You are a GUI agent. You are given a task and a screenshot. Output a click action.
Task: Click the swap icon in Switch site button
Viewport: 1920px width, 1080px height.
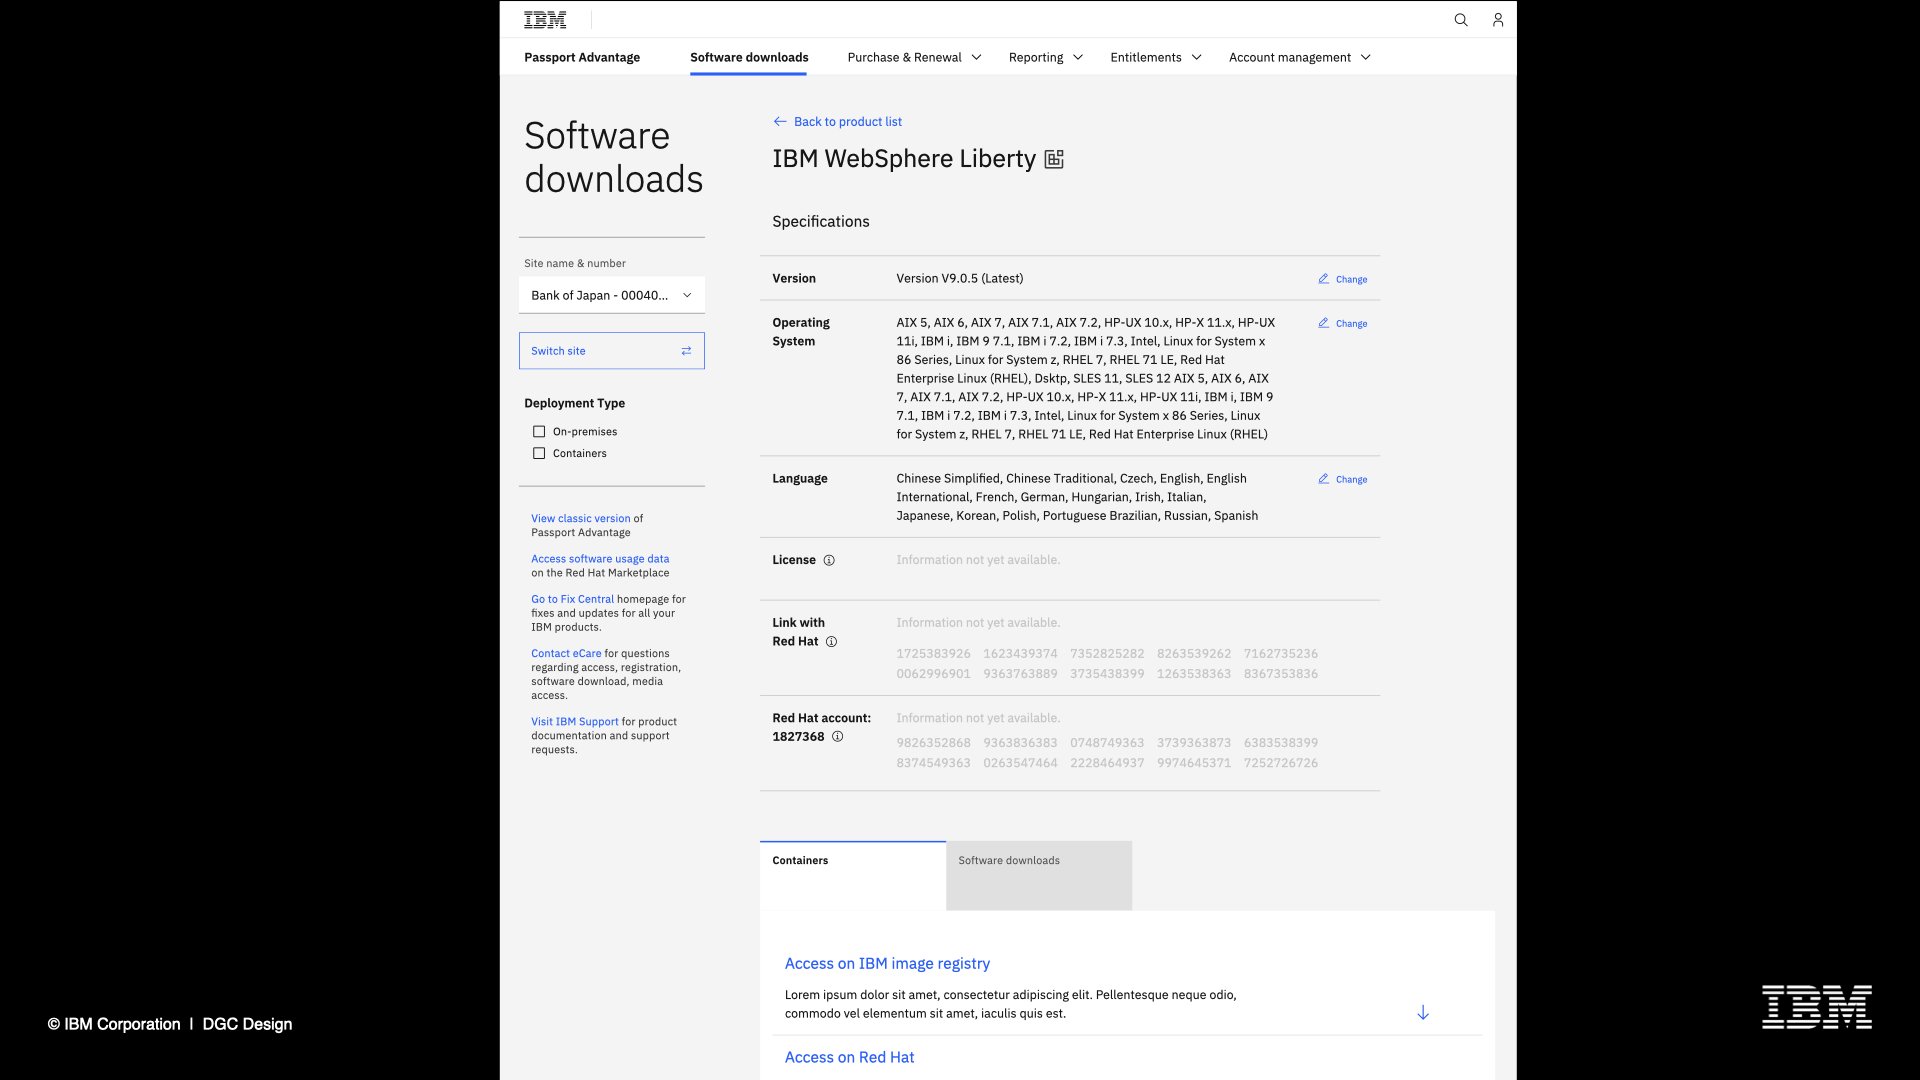pyautogui.click(x=686, y=351)
